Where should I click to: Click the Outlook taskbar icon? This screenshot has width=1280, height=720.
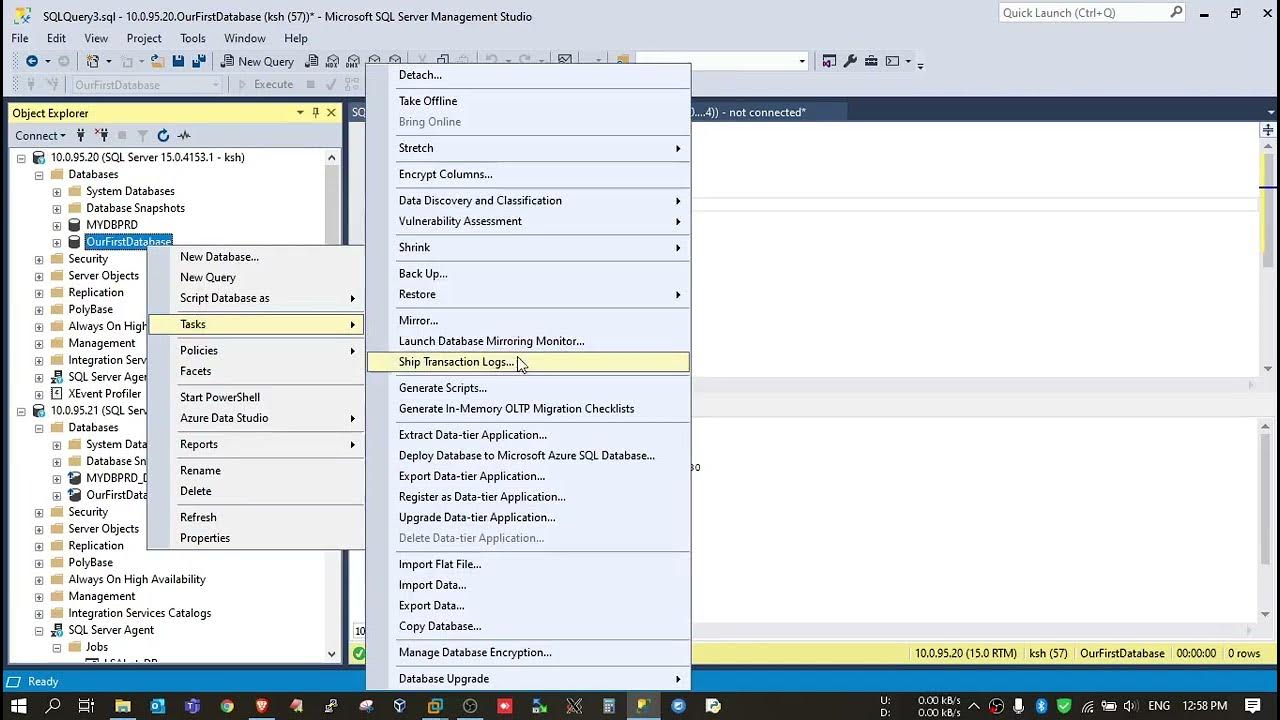pyautogui.click(x=157, y=705)
